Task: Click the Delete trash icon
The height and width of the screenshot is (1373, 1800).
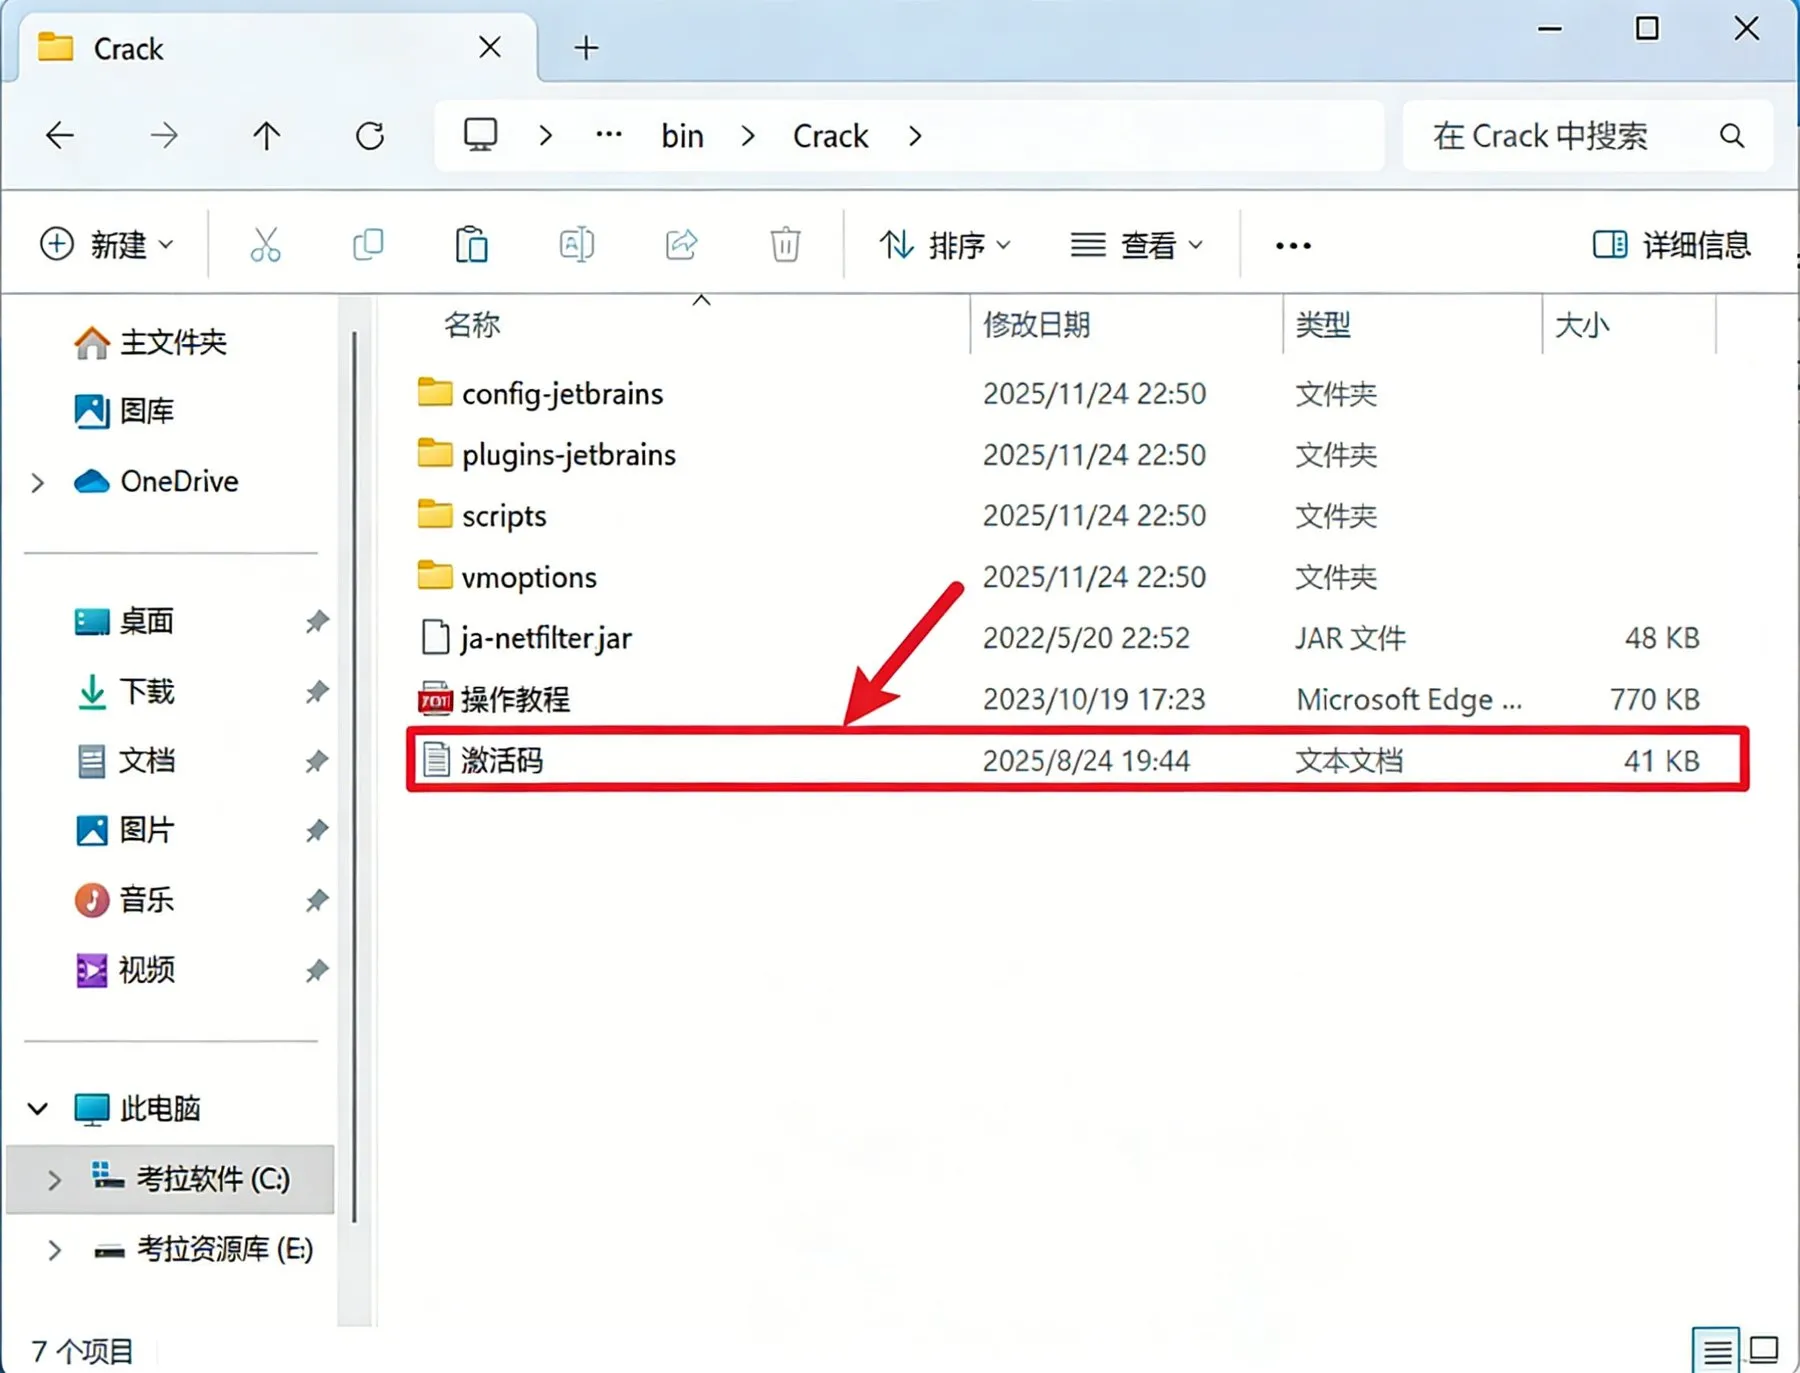Action: (x=785, y=245)
